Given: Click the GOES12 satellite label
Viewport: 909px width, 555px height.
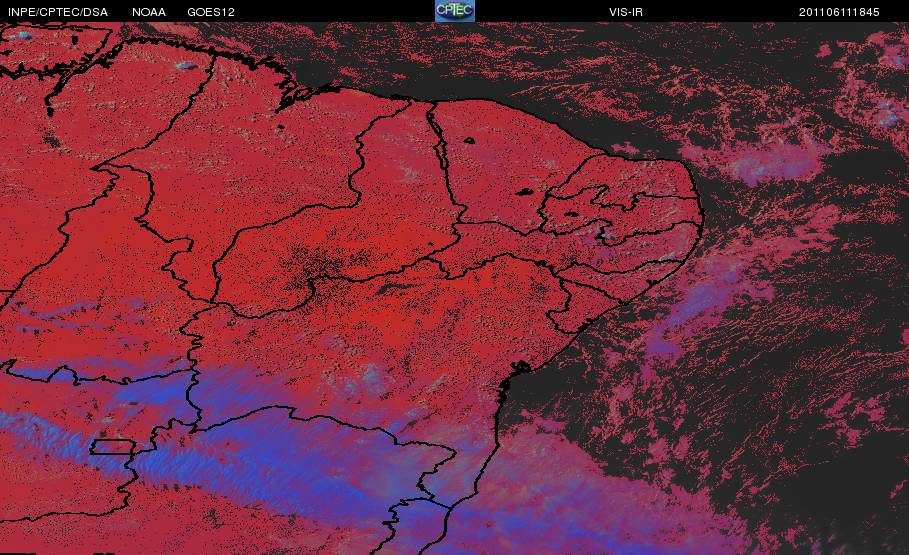Looking at the screenshot, I should pos(211,12).
